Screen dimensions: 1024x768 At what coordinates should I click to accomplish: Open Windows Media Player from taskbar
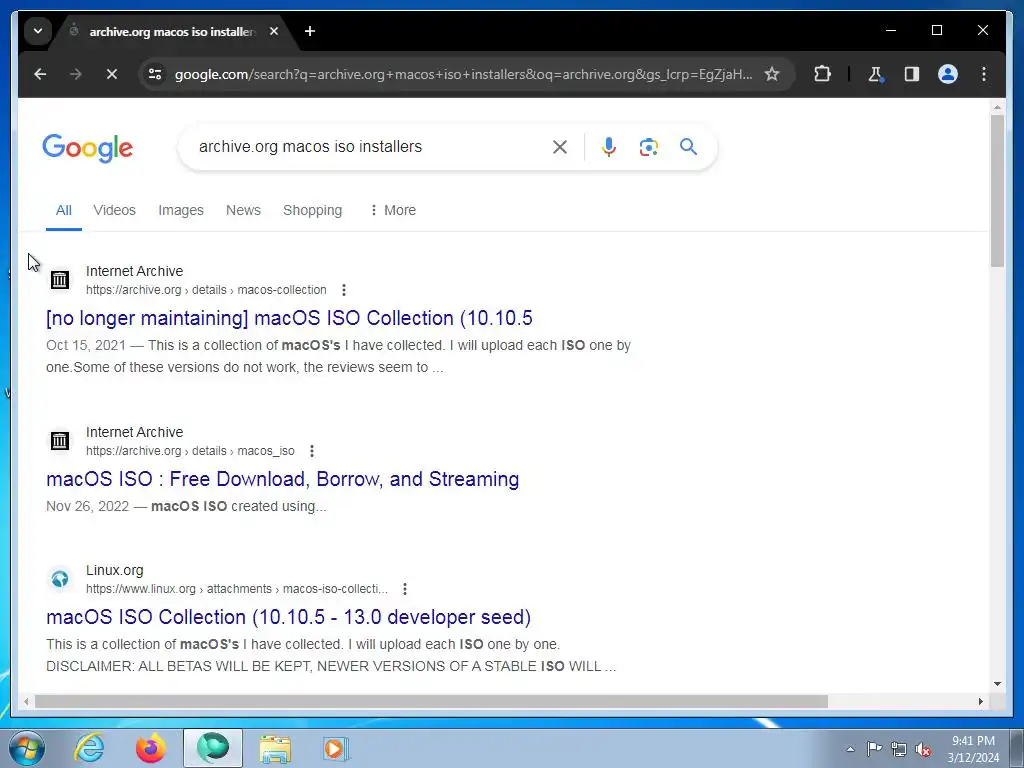[x=336, y=748]
